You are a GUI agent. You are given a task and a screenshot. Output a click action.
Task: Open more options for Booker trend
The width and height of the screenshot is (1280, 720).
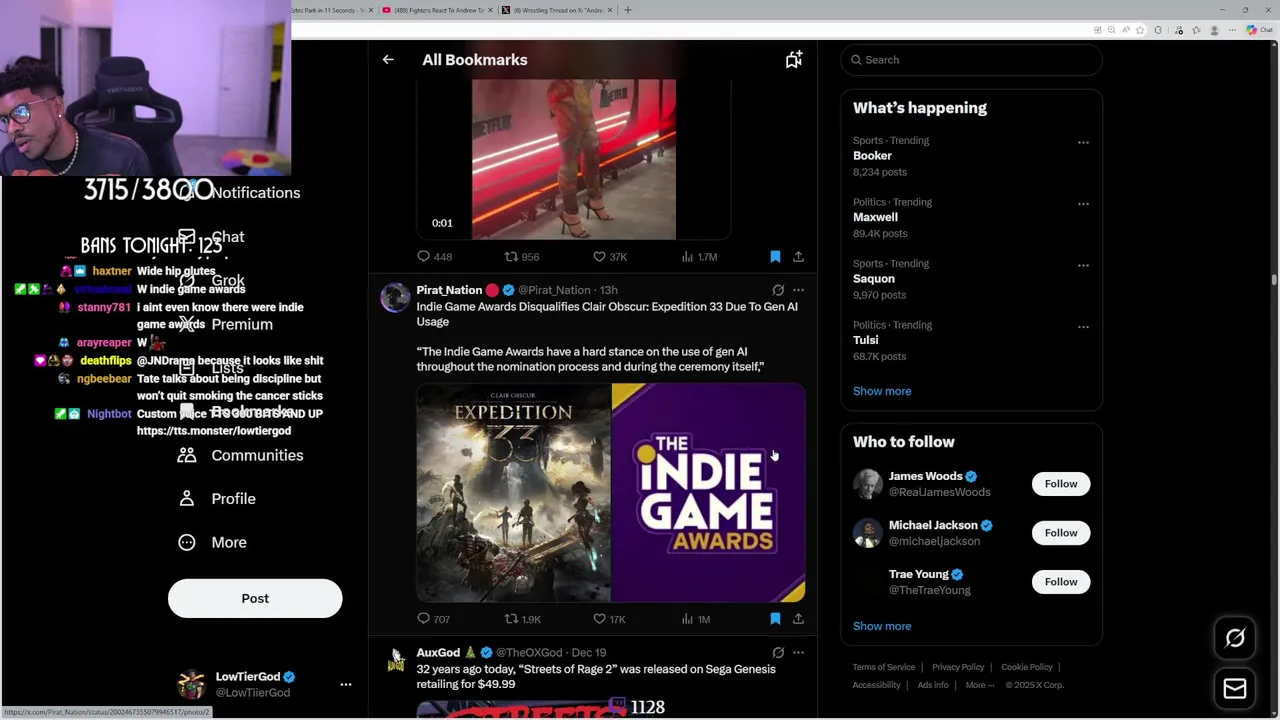(1083, 143)
